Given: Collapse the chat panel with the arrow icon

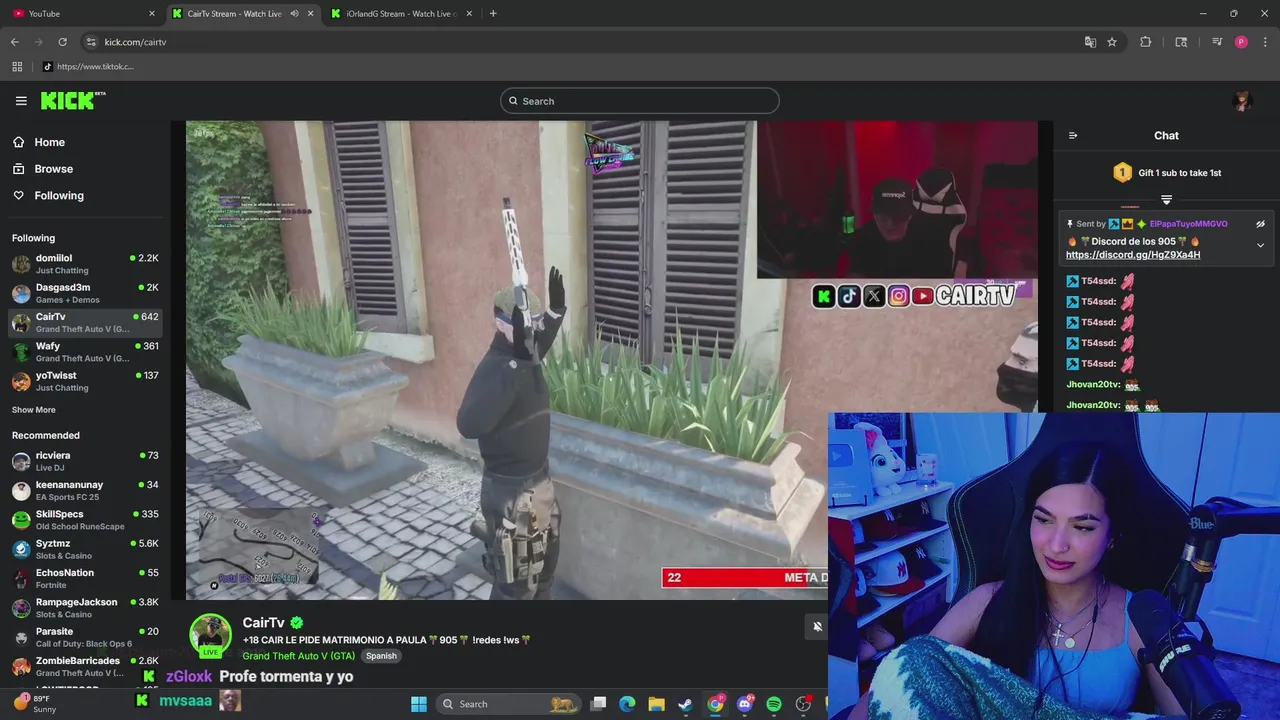Looking at the screenshot, I should coord(1073,136).
